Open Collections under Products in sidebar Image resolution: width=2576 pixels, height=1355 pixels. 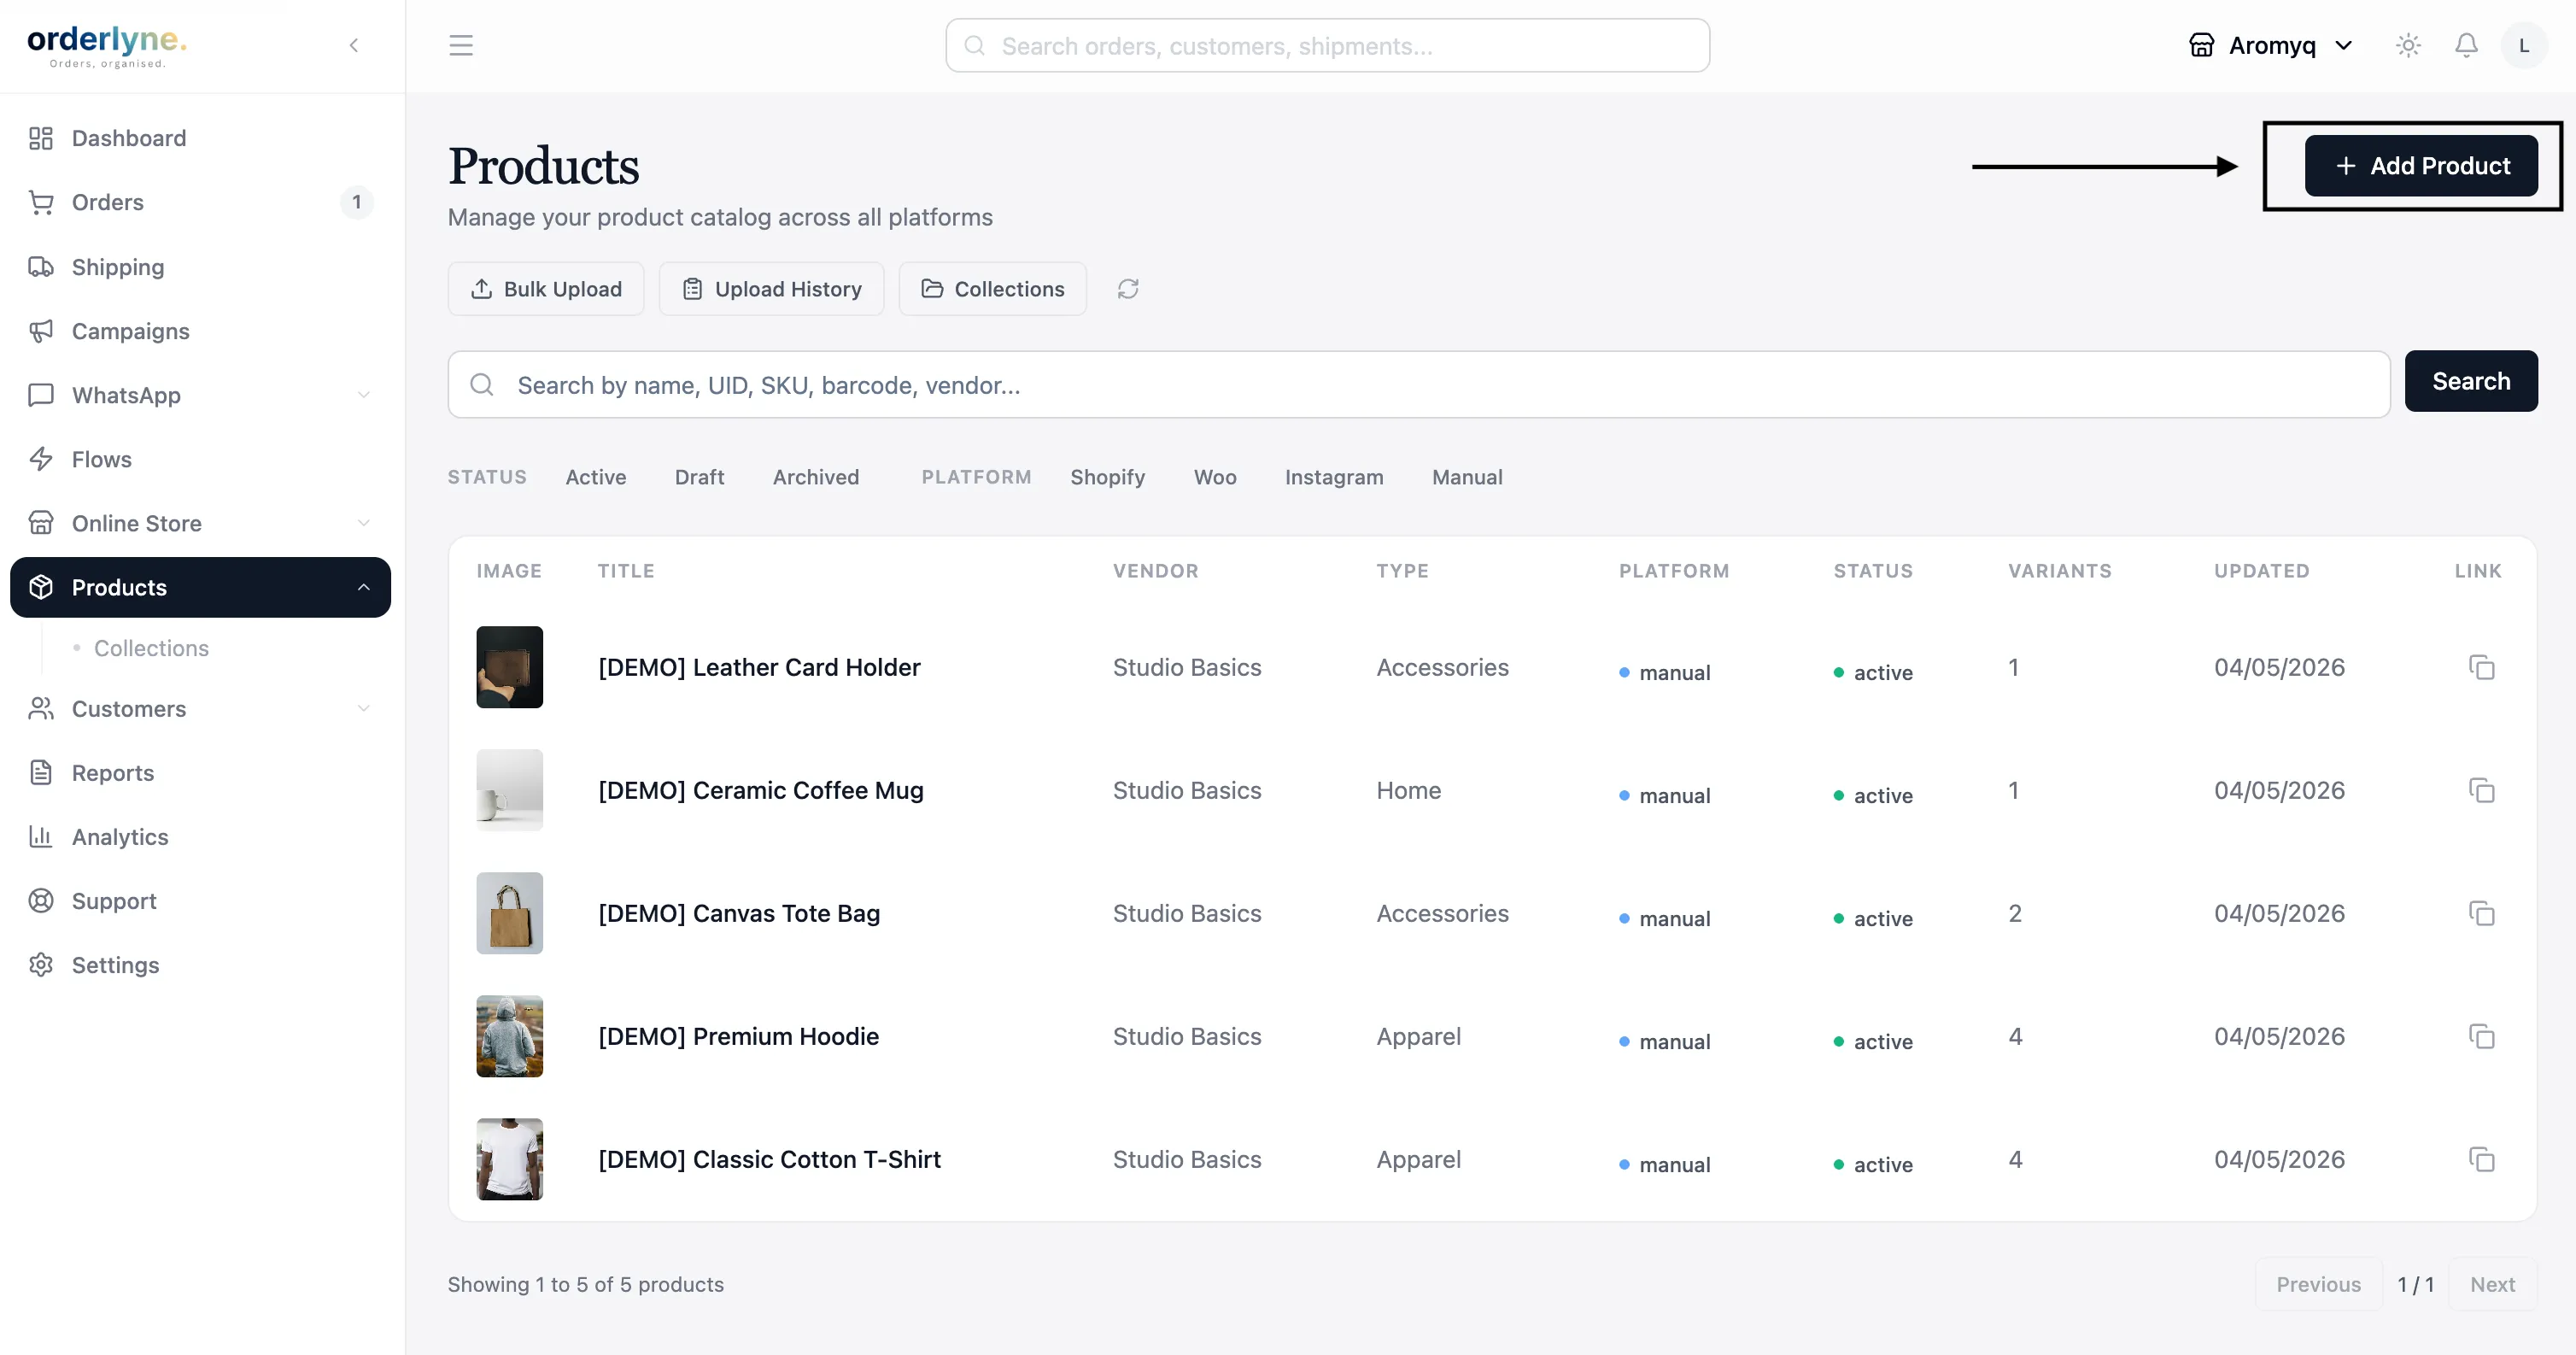151,648
